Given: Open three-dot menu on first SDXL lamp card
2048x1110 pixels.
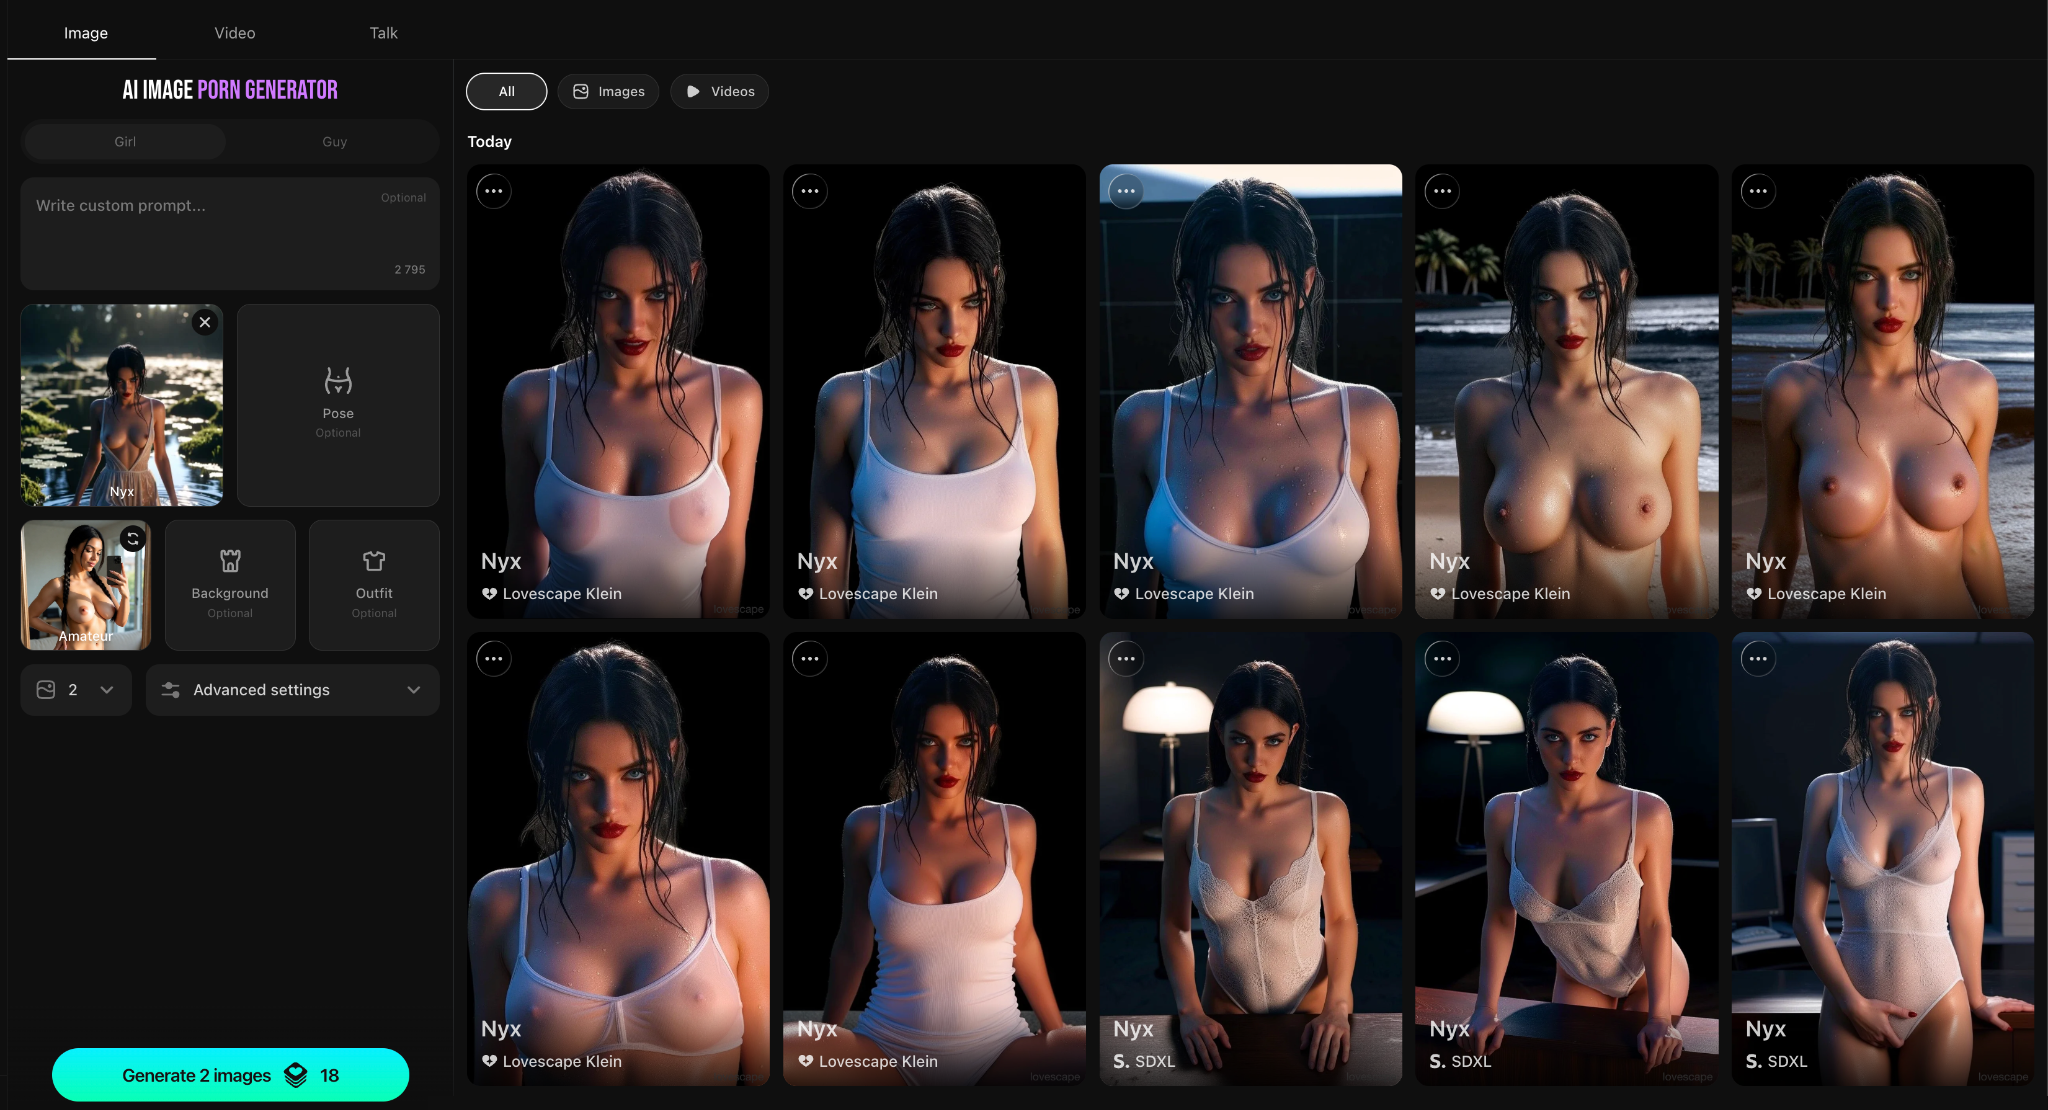Looking at the screenshot, I should click(1126, 658).
